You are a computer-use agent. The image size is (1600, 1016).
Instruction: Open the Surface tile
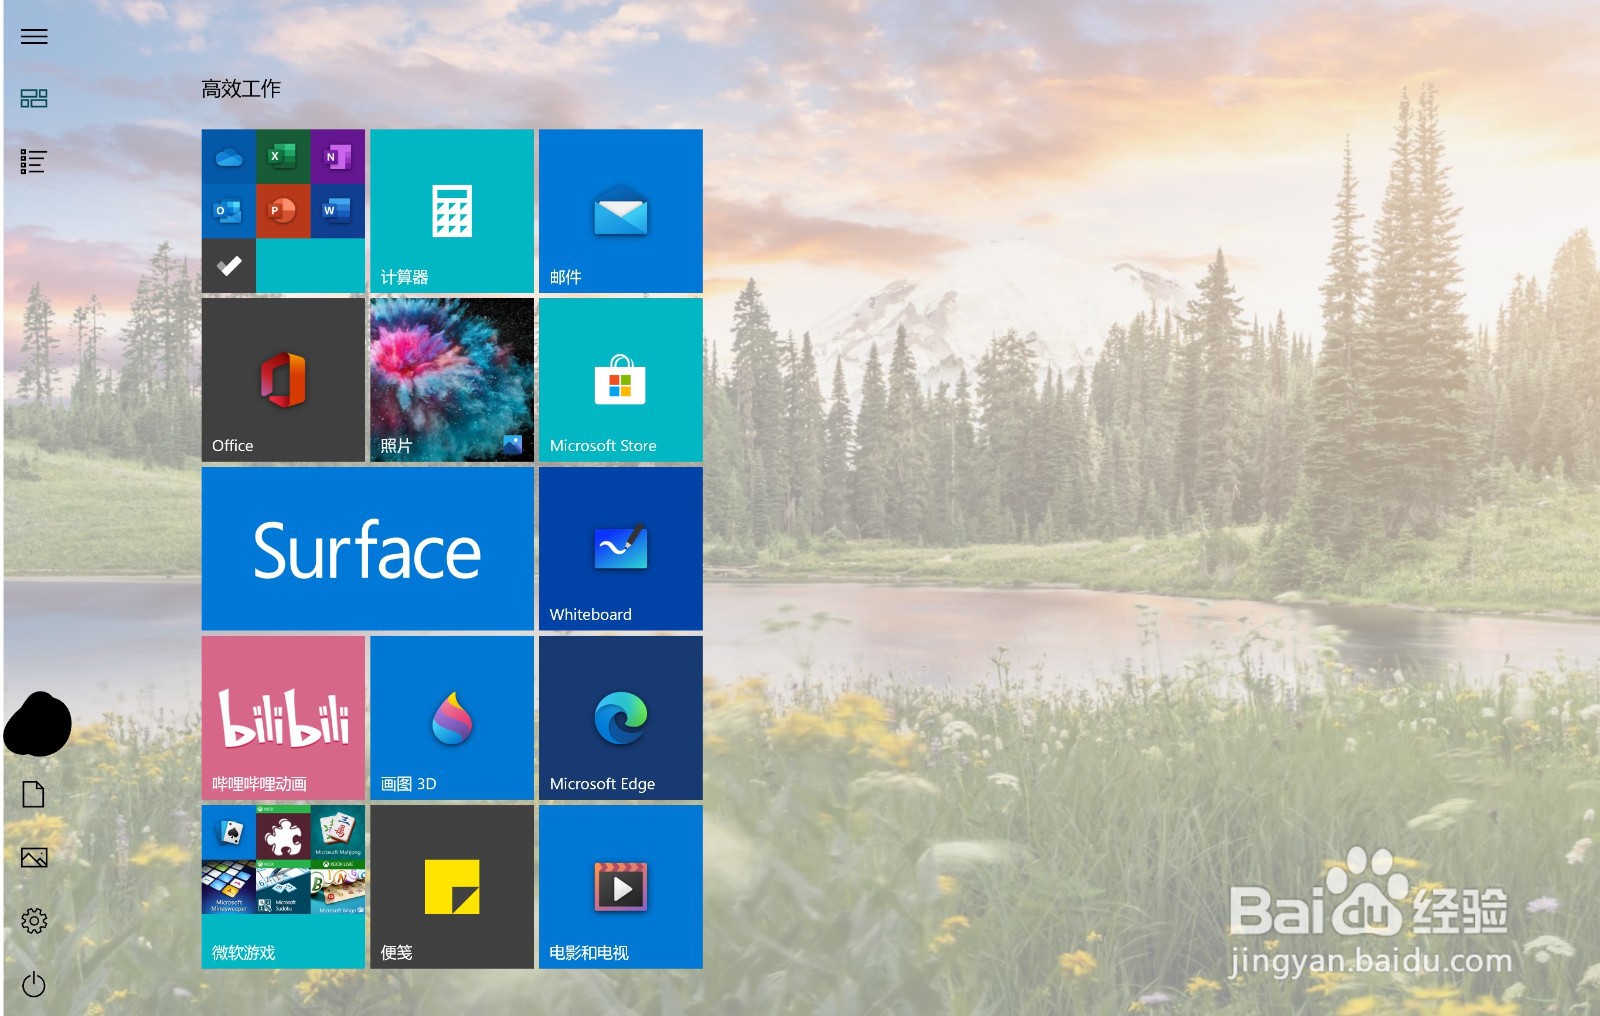pyautogui.click(x=368, y=549)
